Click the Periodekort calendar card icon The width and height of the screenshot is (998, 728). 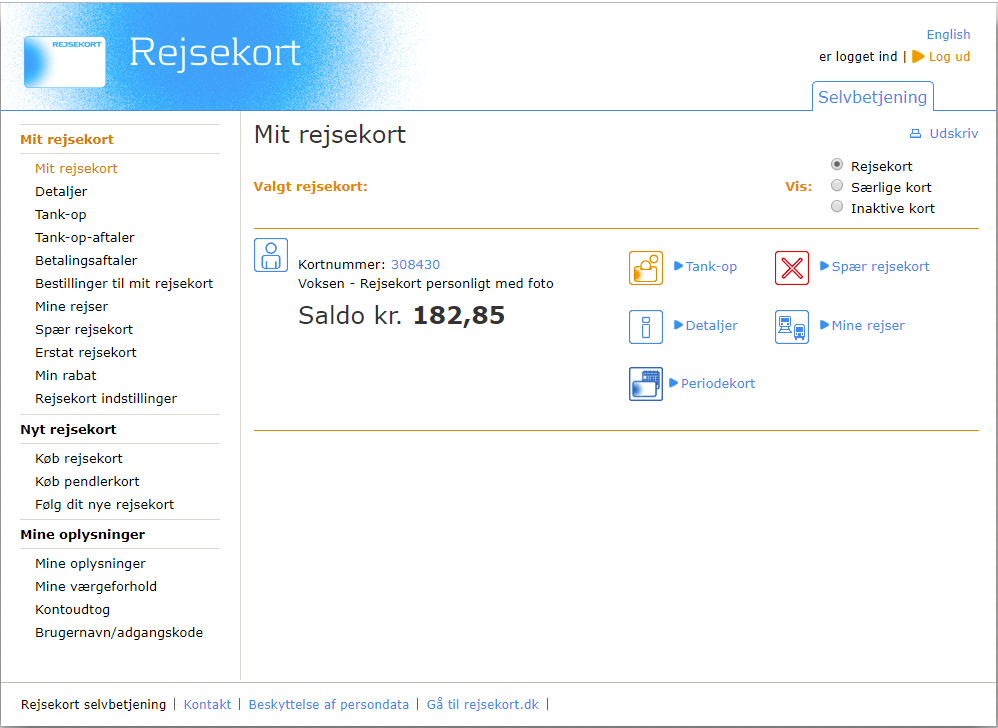(x=645, y=384)
